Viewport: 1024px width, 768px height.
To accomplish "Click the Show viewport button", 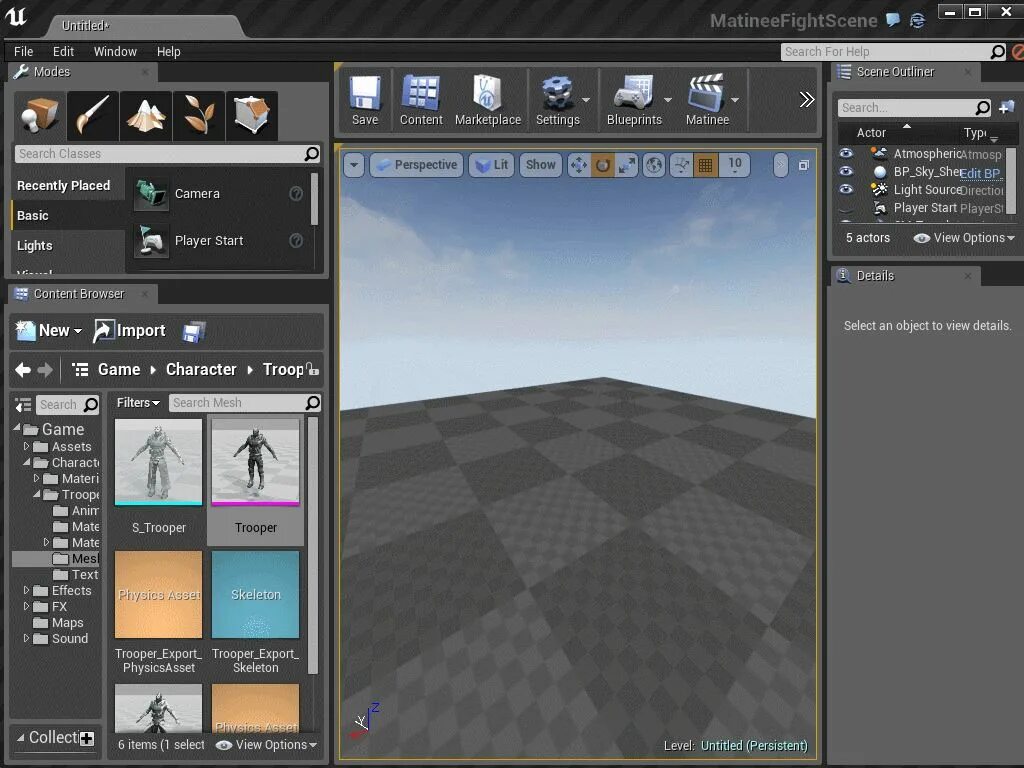I will tap(541, 165).
